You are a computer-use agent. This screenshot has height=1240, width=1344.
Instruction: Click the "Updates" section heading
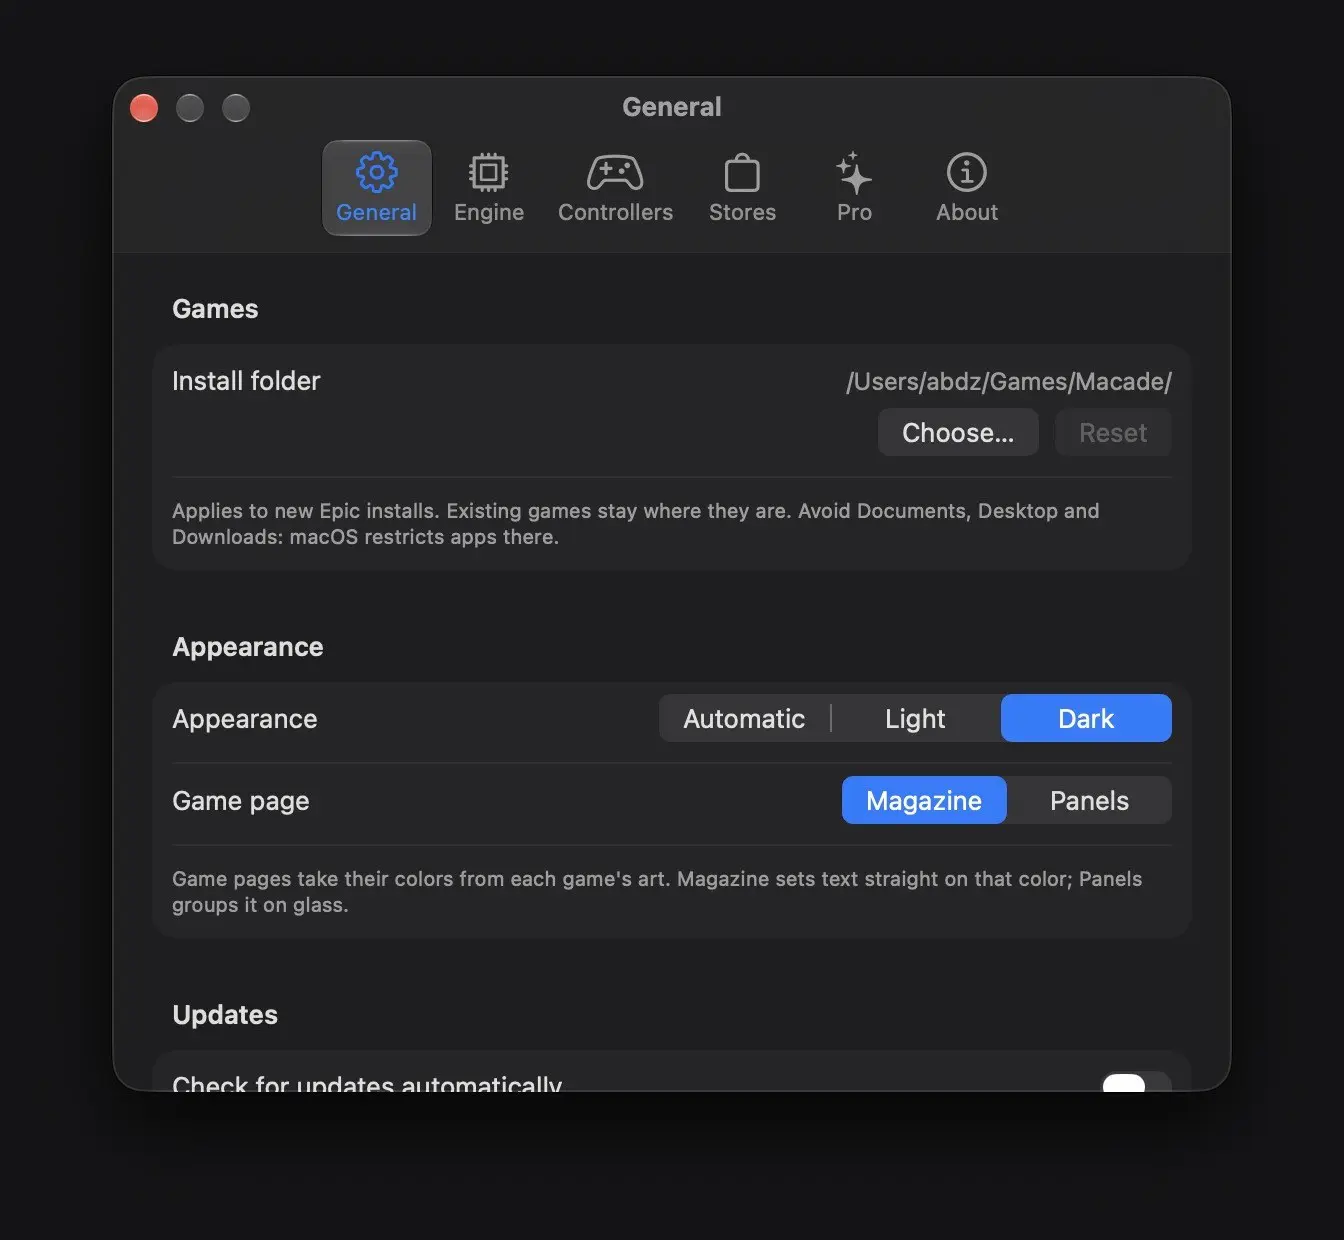225,1015
